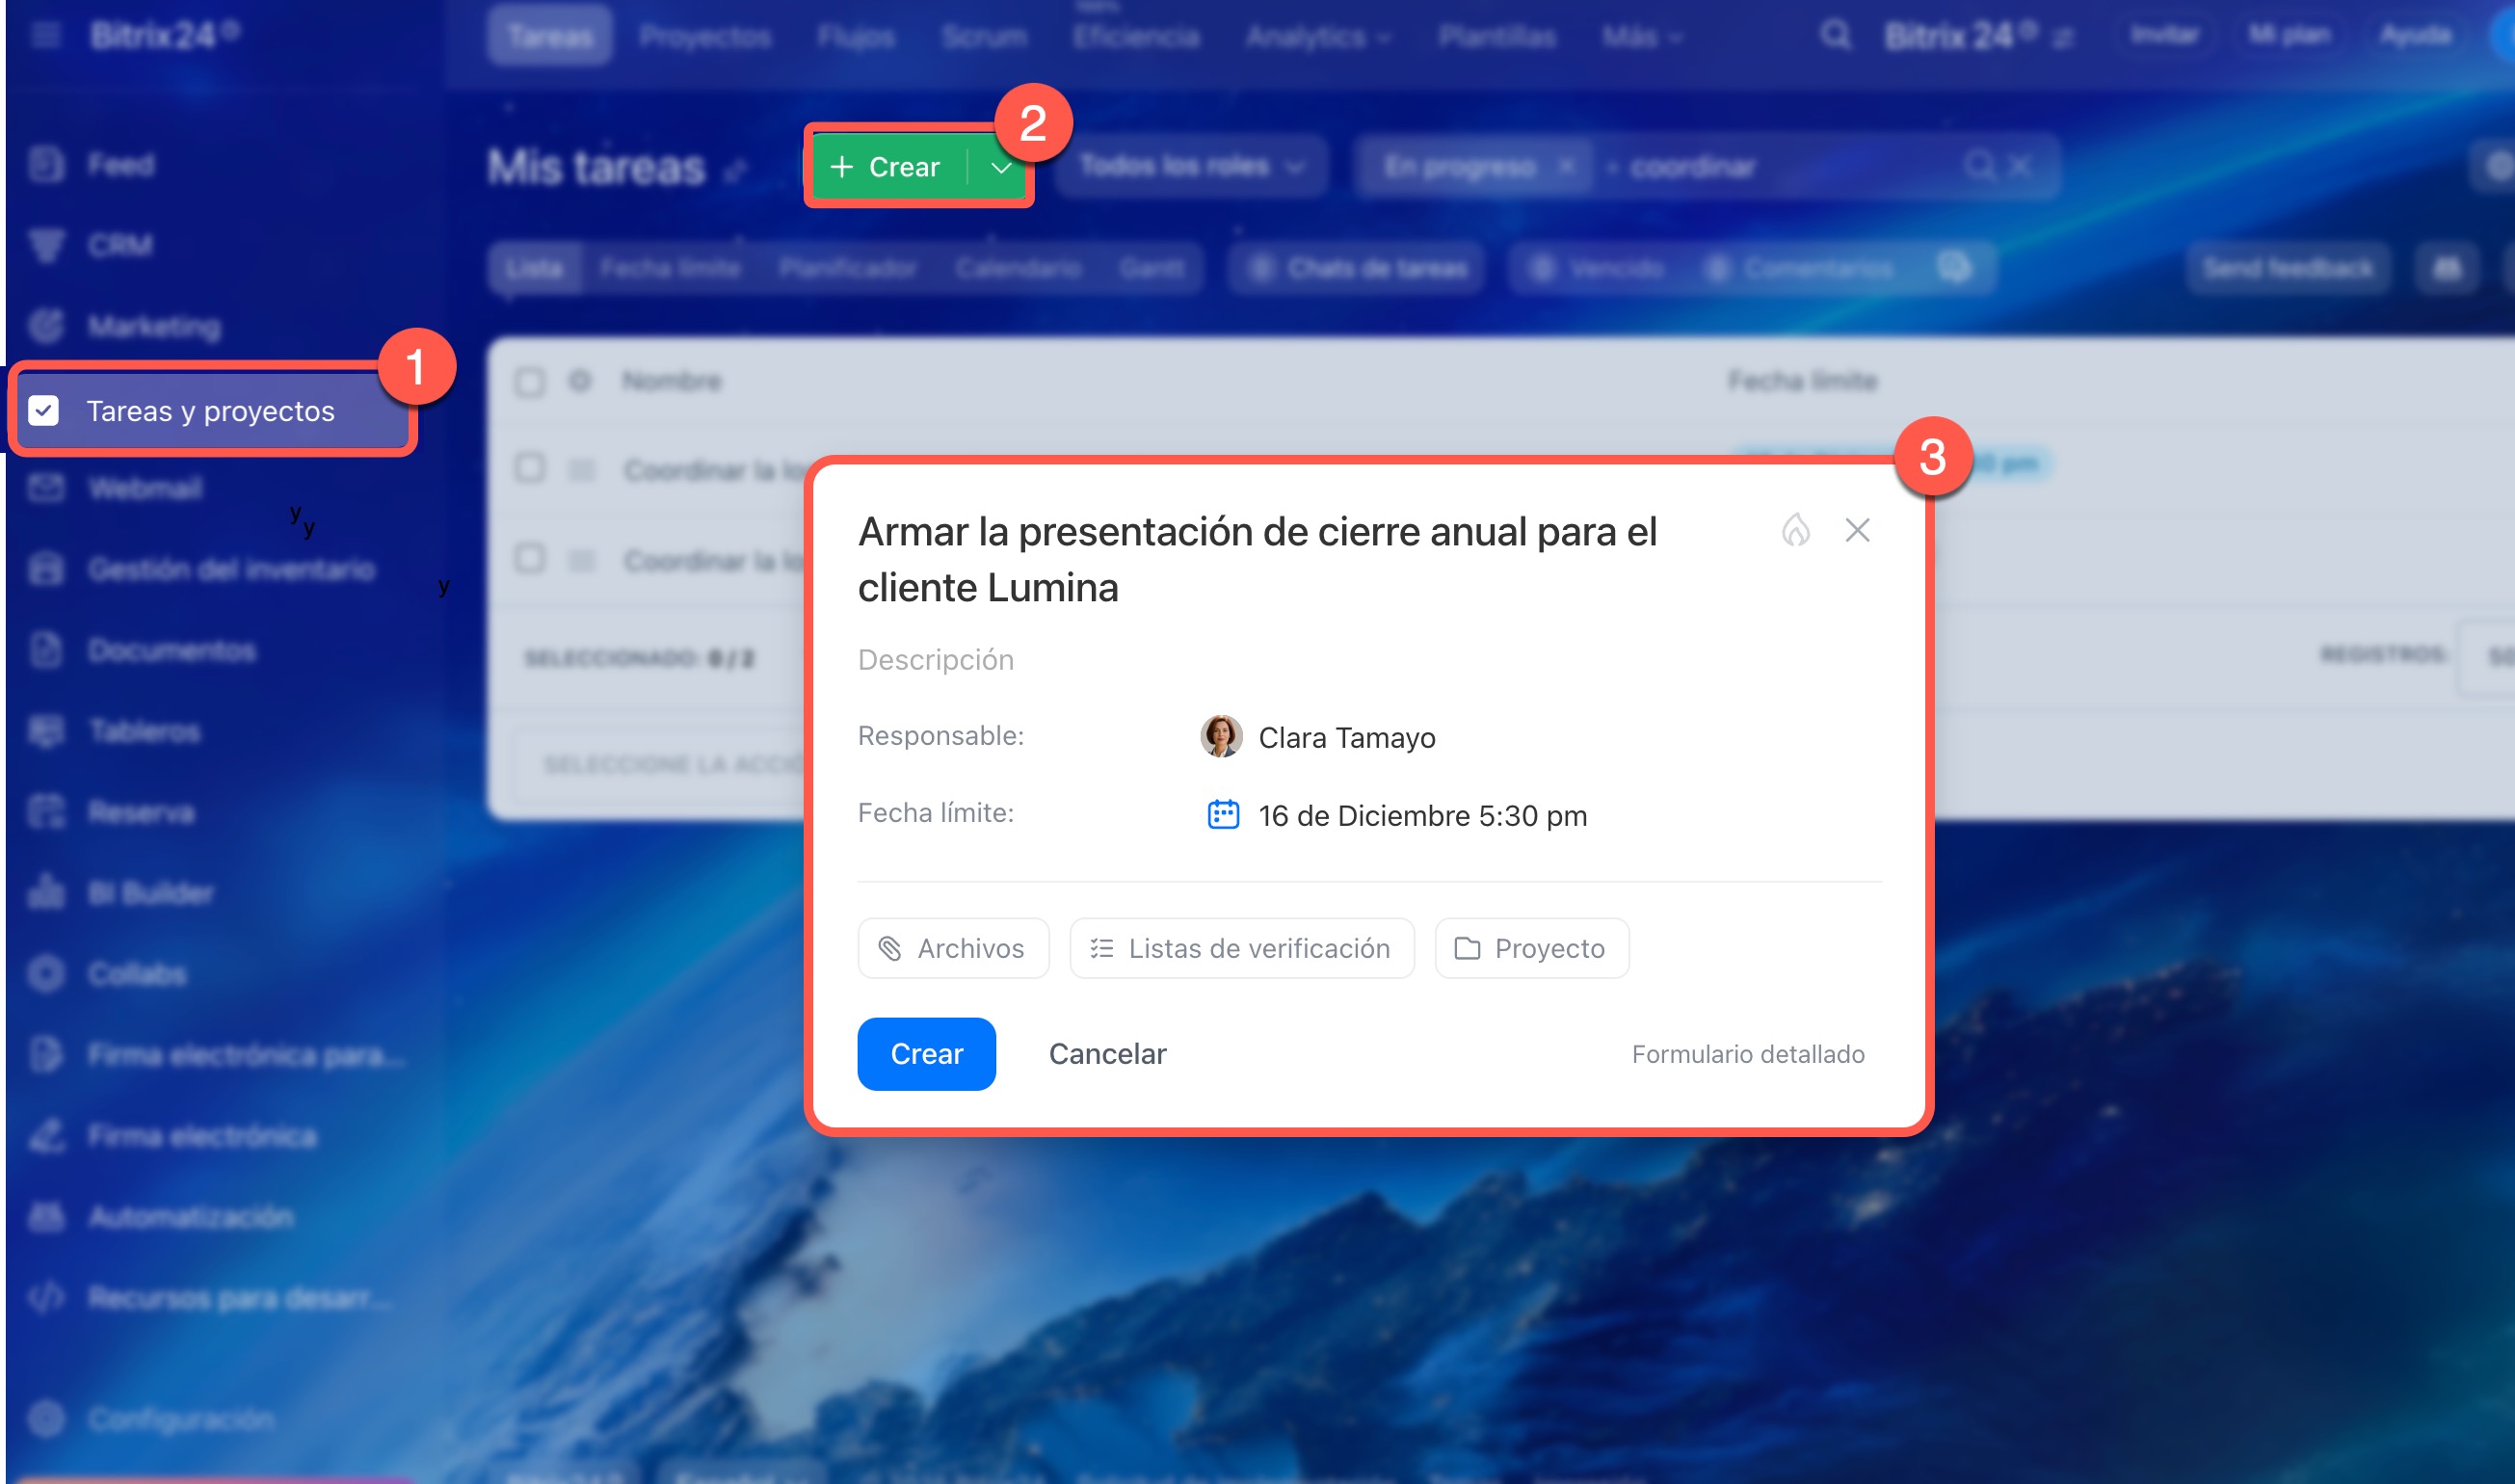
Task: Click the Descripción field in task dialog
Action: click(x=936, y=660)
